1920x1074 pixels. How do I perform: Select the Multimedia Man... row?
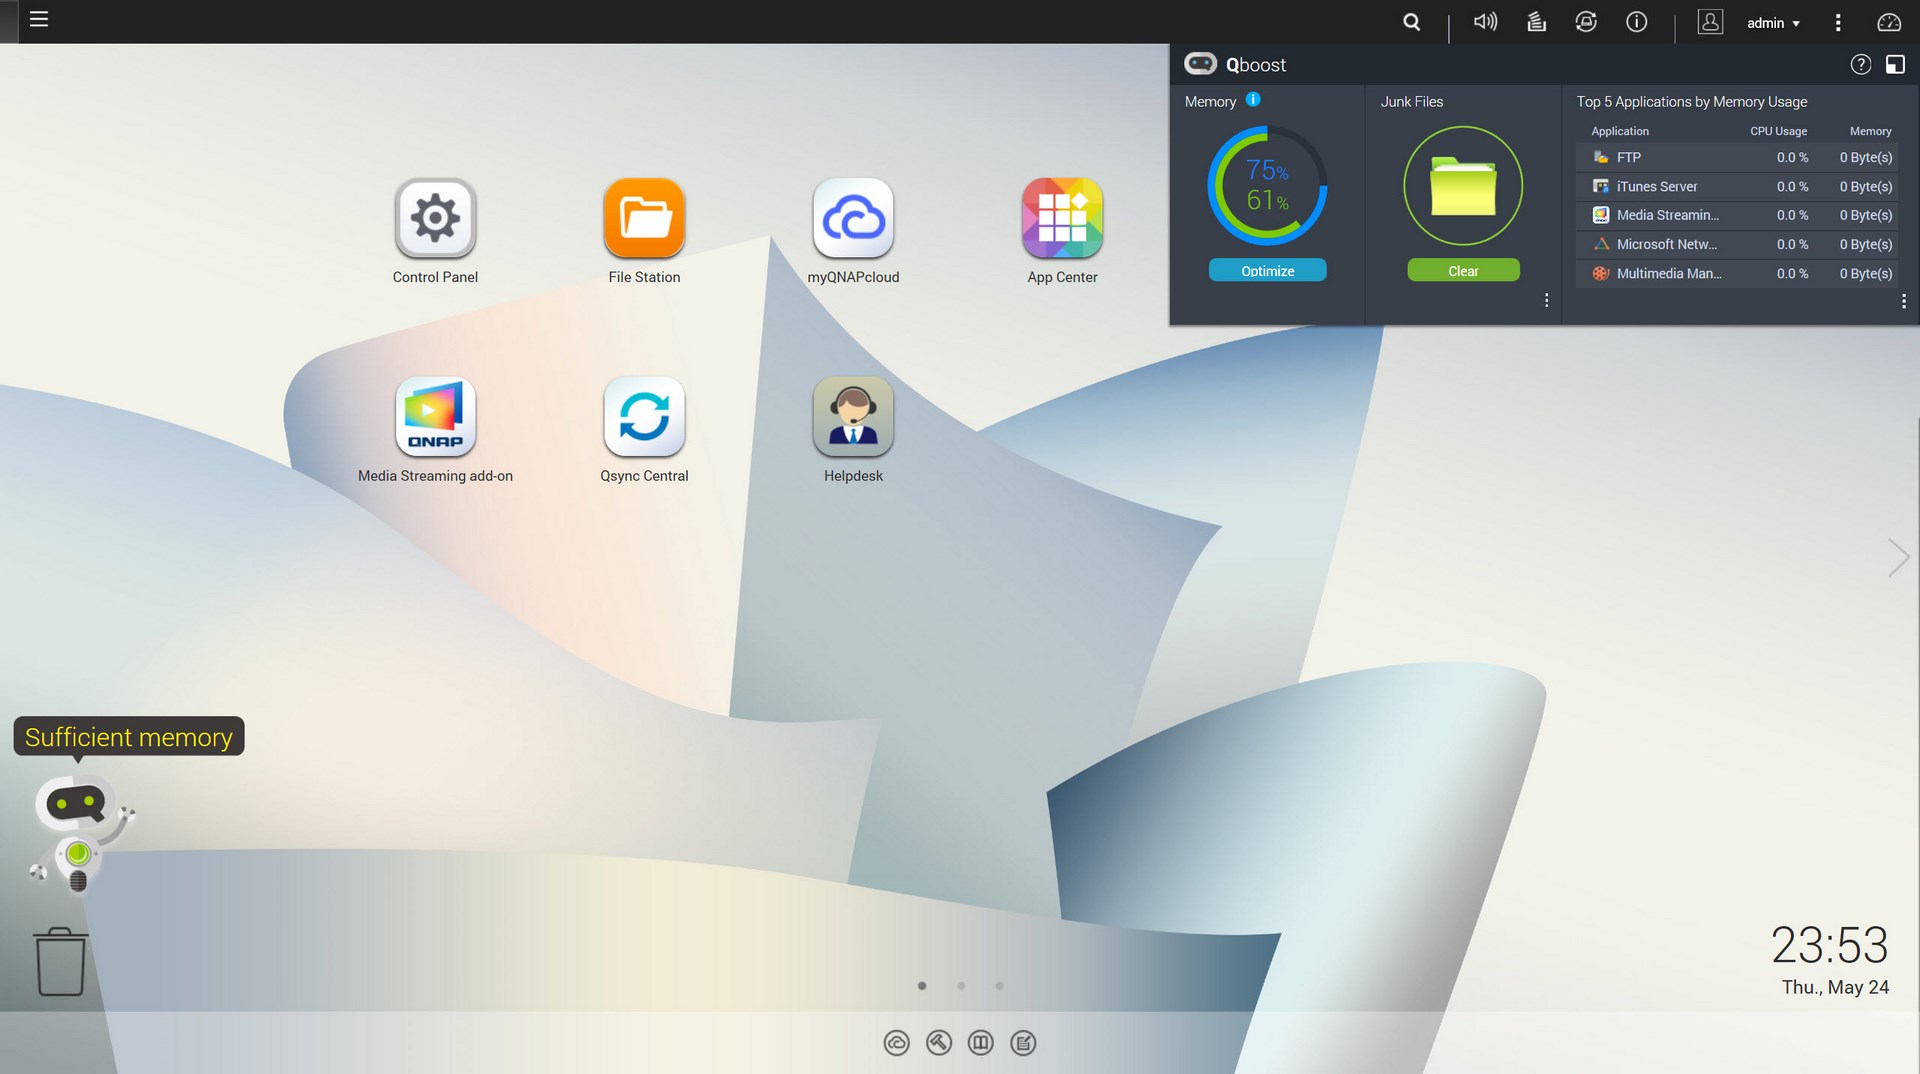tap(1737, 274)
